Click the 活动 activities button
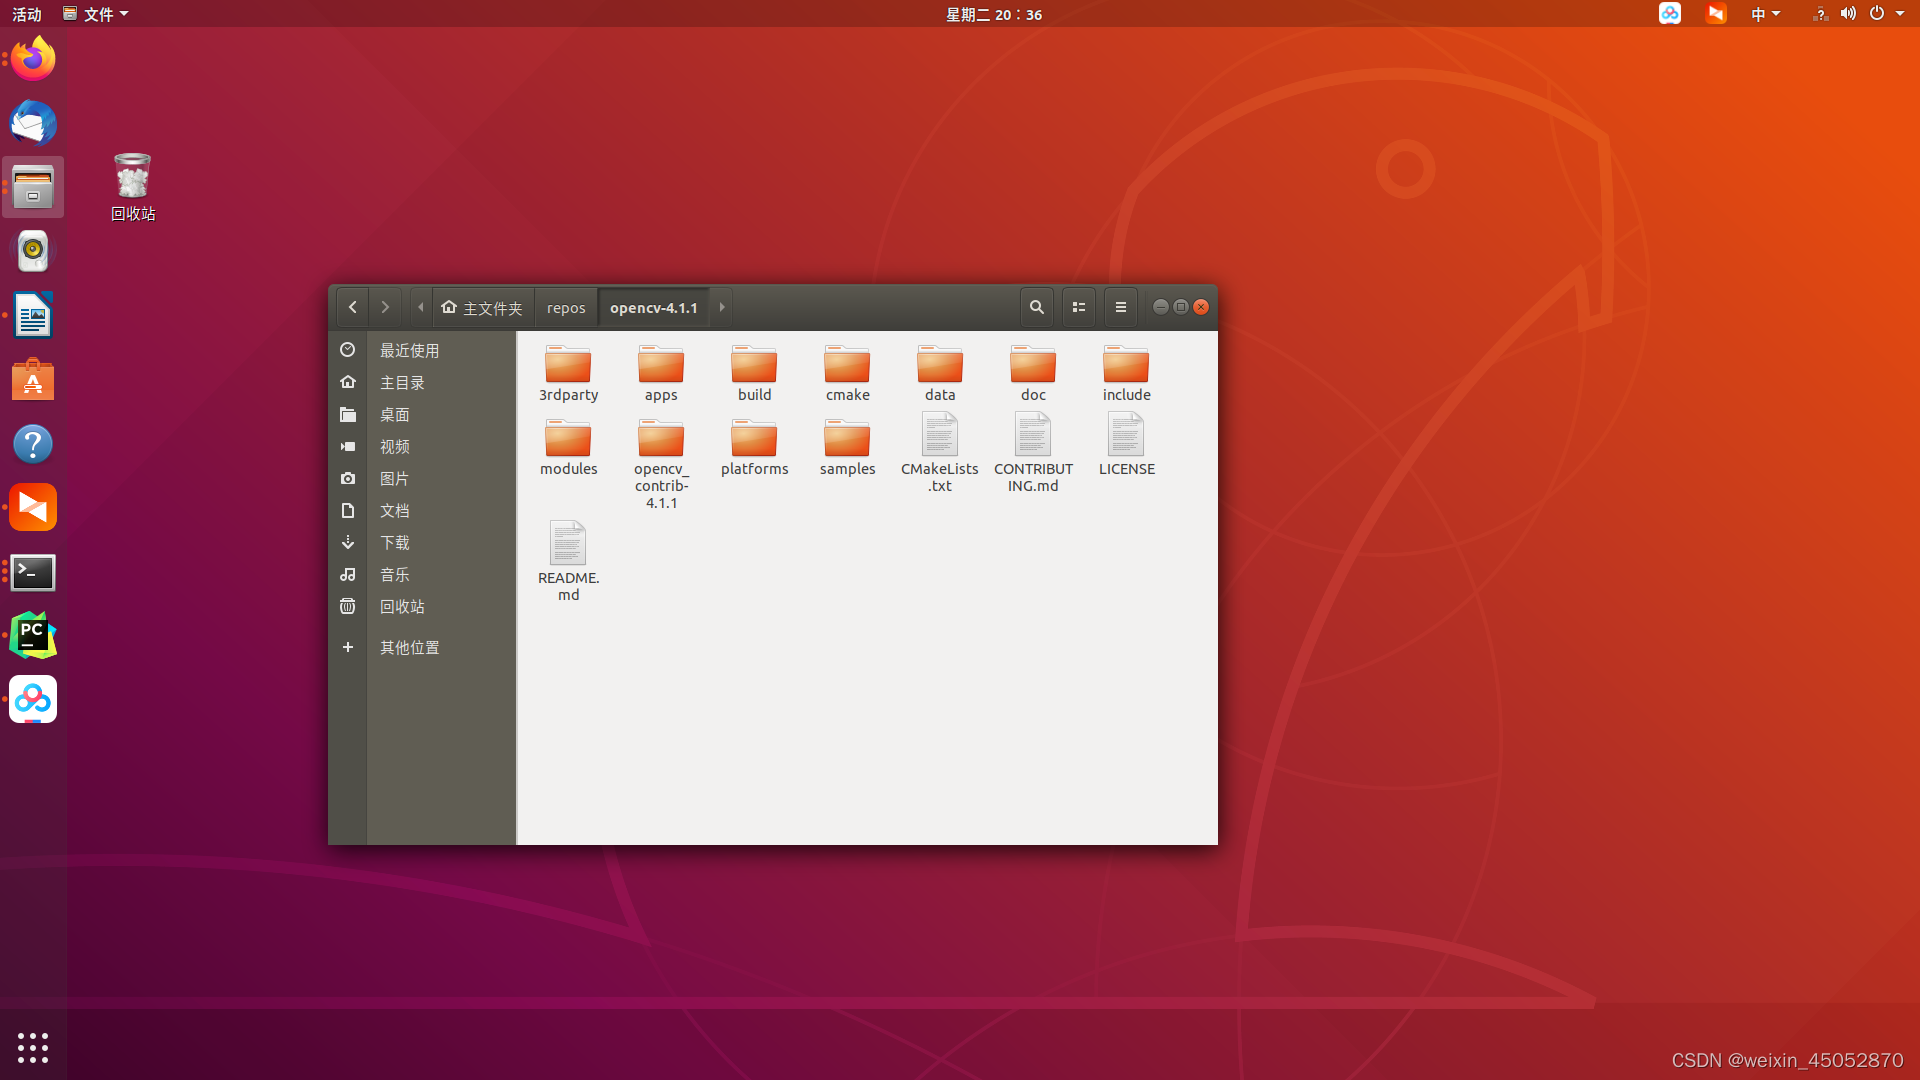The height and width of the screenshot is (1080, 1920). point(27,14)
